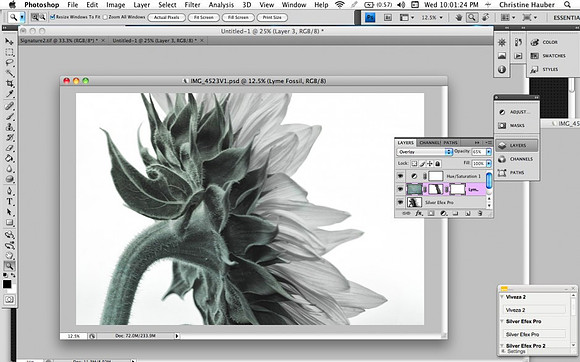
Task: Hide the Silver Efex Pro layer
Action: click(400, 202)
